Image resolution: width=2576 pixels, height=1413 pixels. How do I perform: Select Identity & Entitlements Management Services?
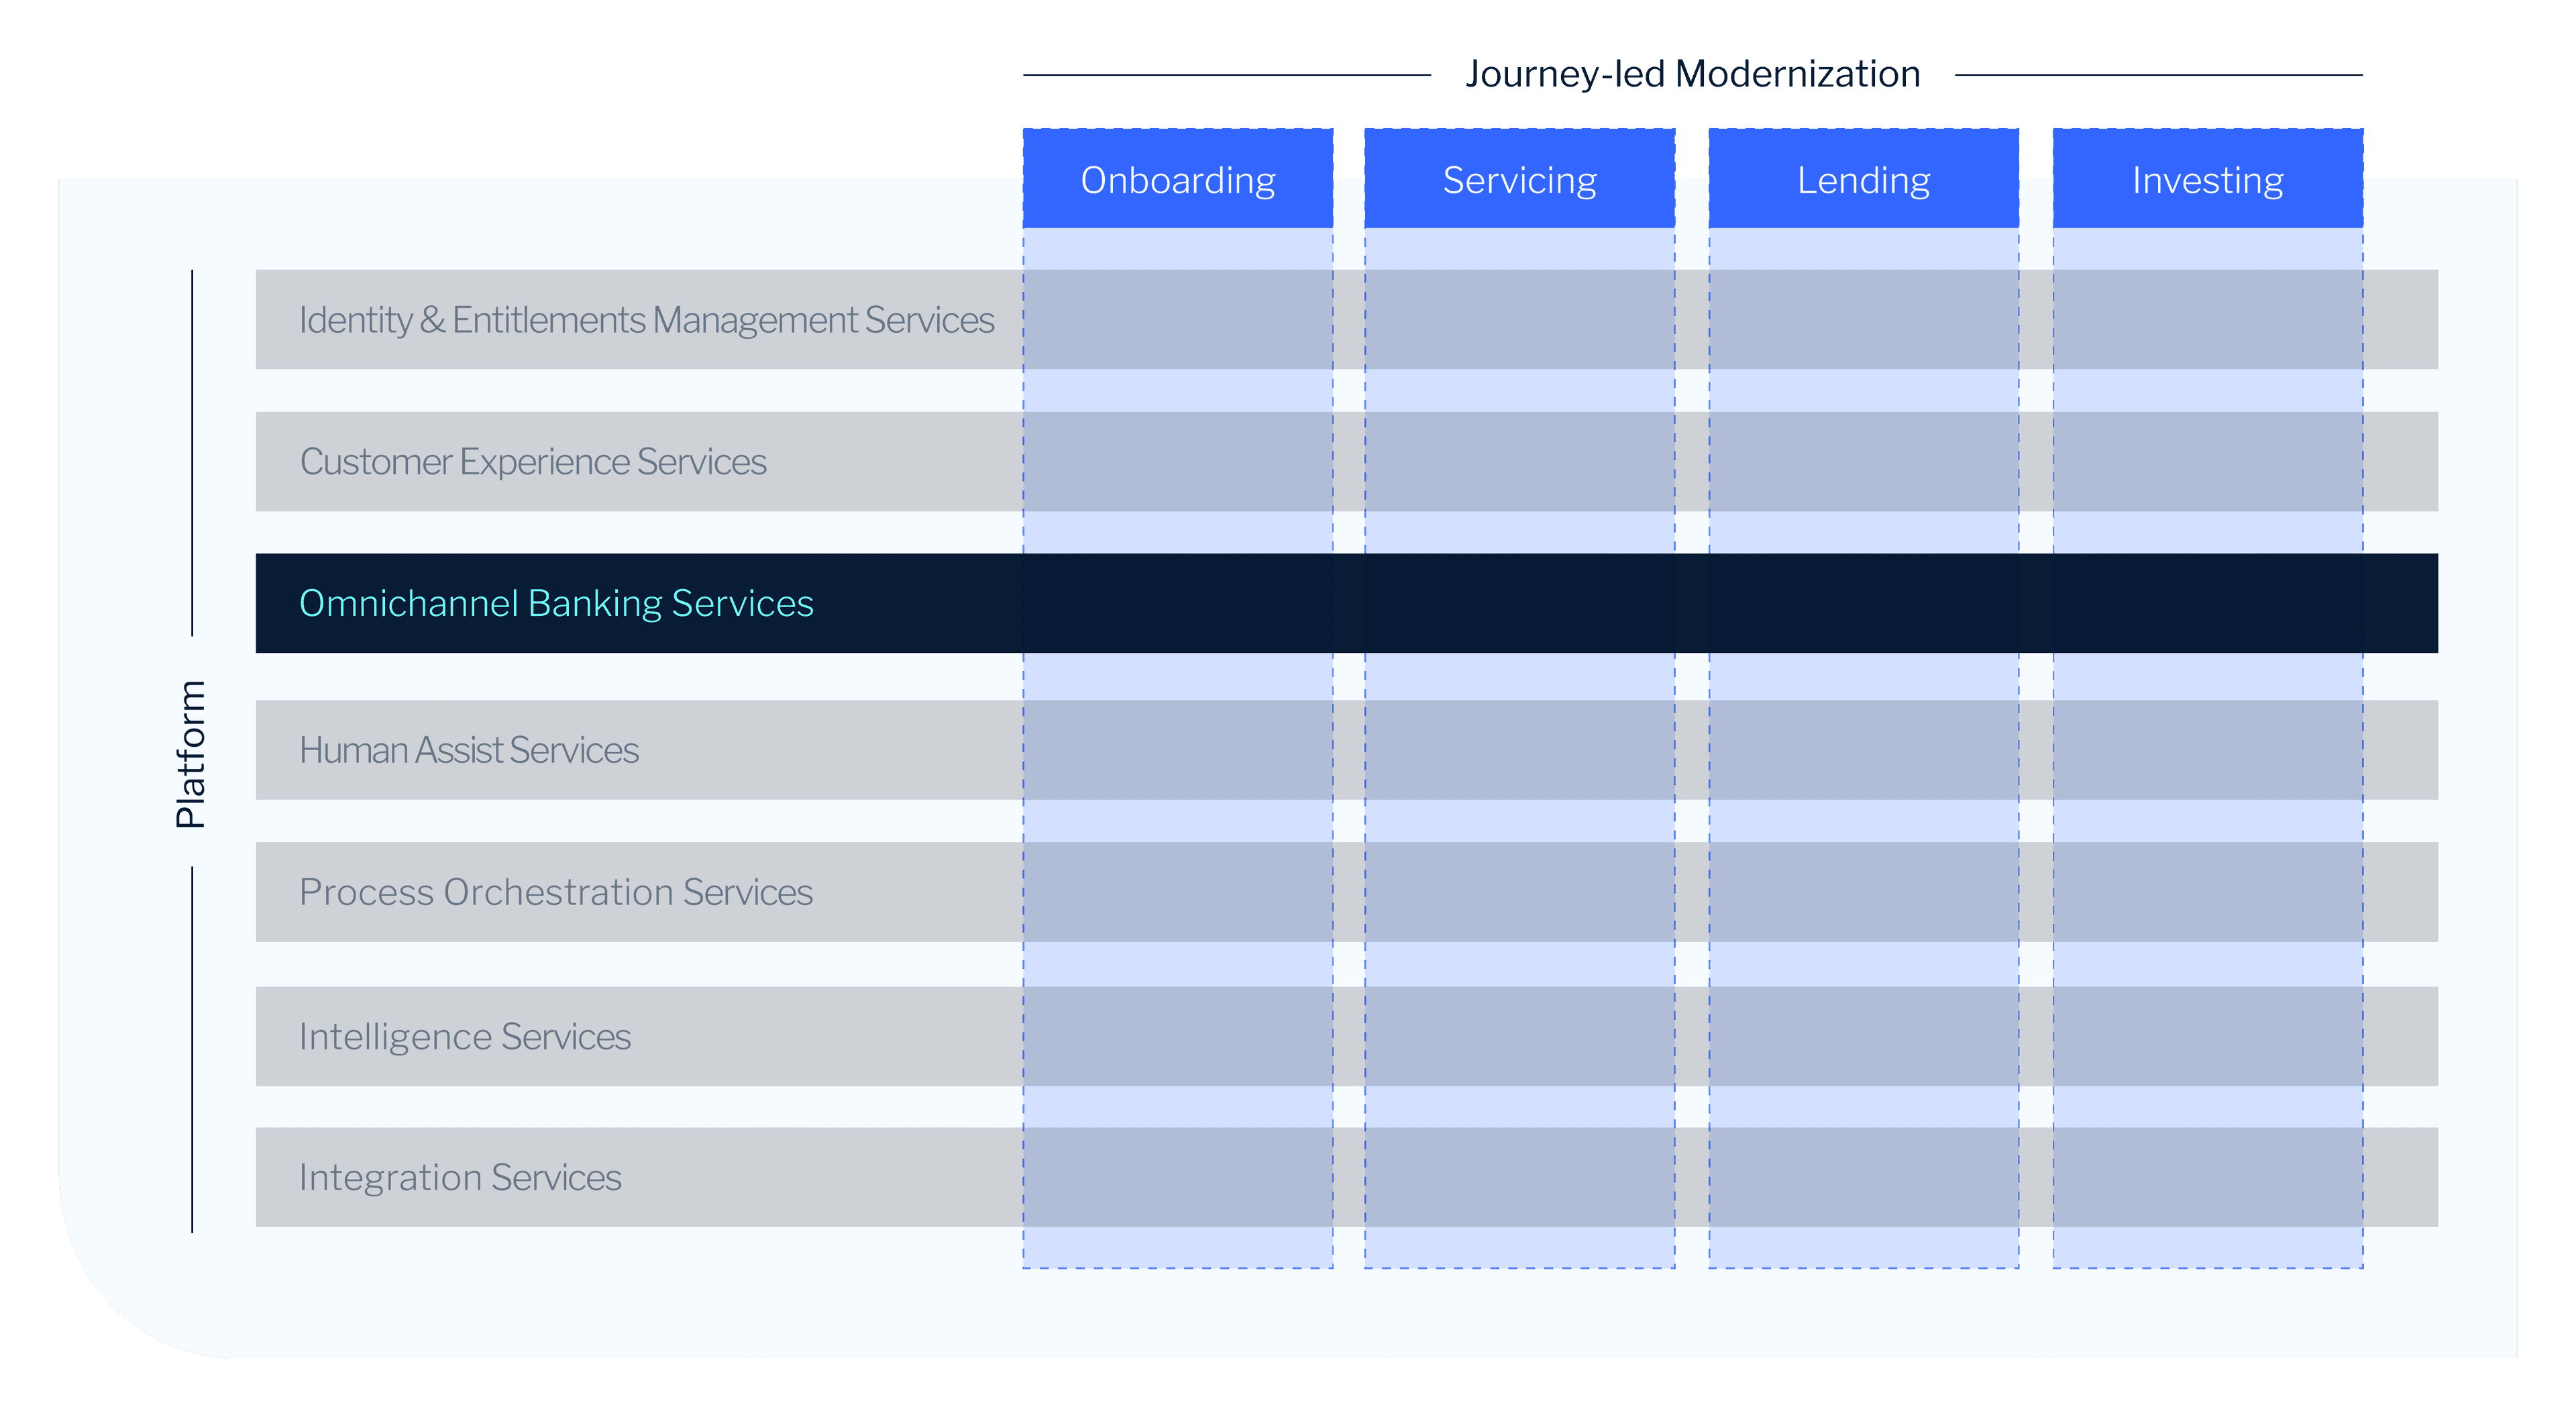pyautogui.click(x=646, y=319)
